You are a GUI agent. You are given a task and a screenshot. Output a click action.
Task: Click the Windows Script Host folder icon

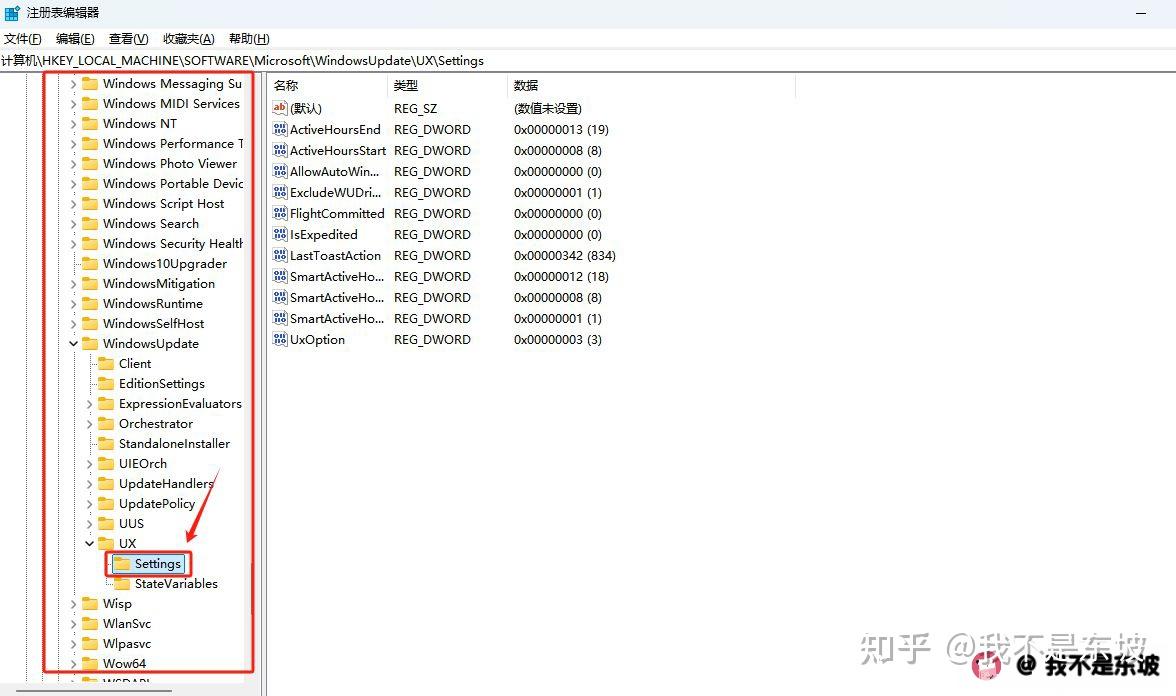pyautogui.click(x=90, y=204)
